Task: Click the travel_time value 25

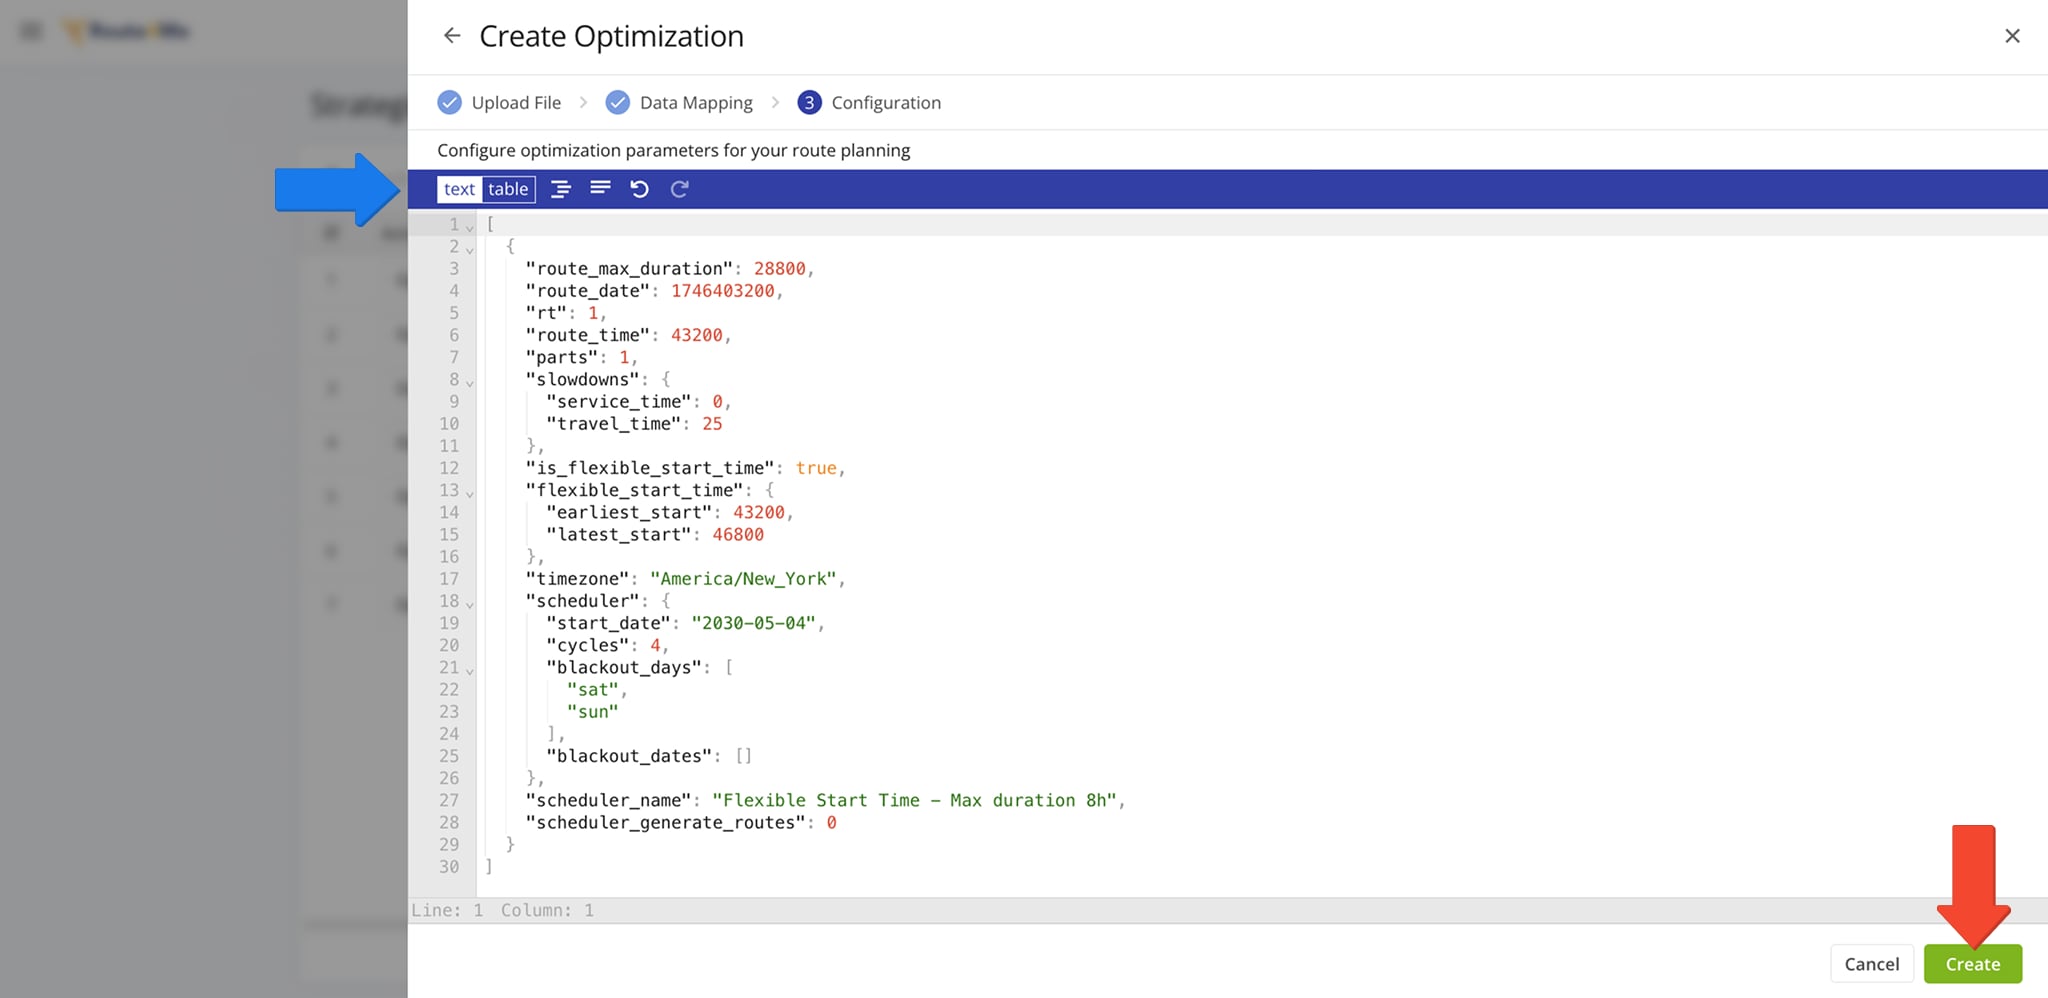Action: [x=712, y=423]
